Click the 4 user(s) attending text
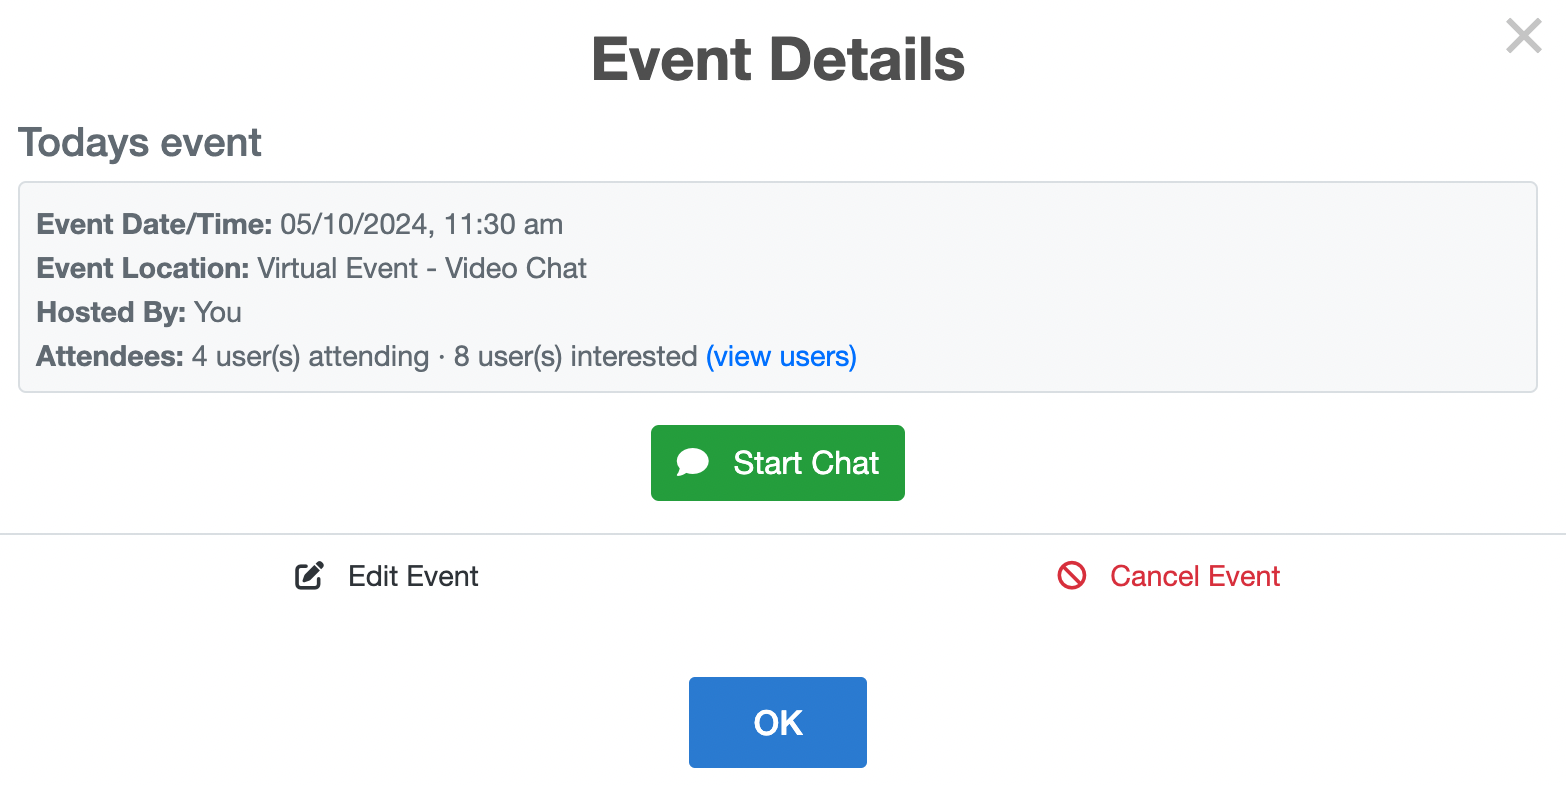This screenshot has height=786, width=1566. [x=310, y=357]
